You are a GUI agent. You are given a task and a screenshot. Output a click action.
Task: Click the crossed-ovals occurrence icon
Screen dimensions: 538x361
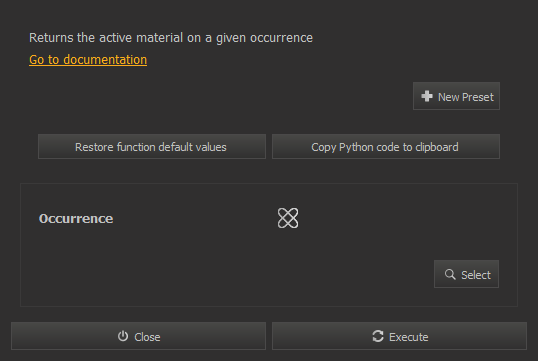(288, 218)
